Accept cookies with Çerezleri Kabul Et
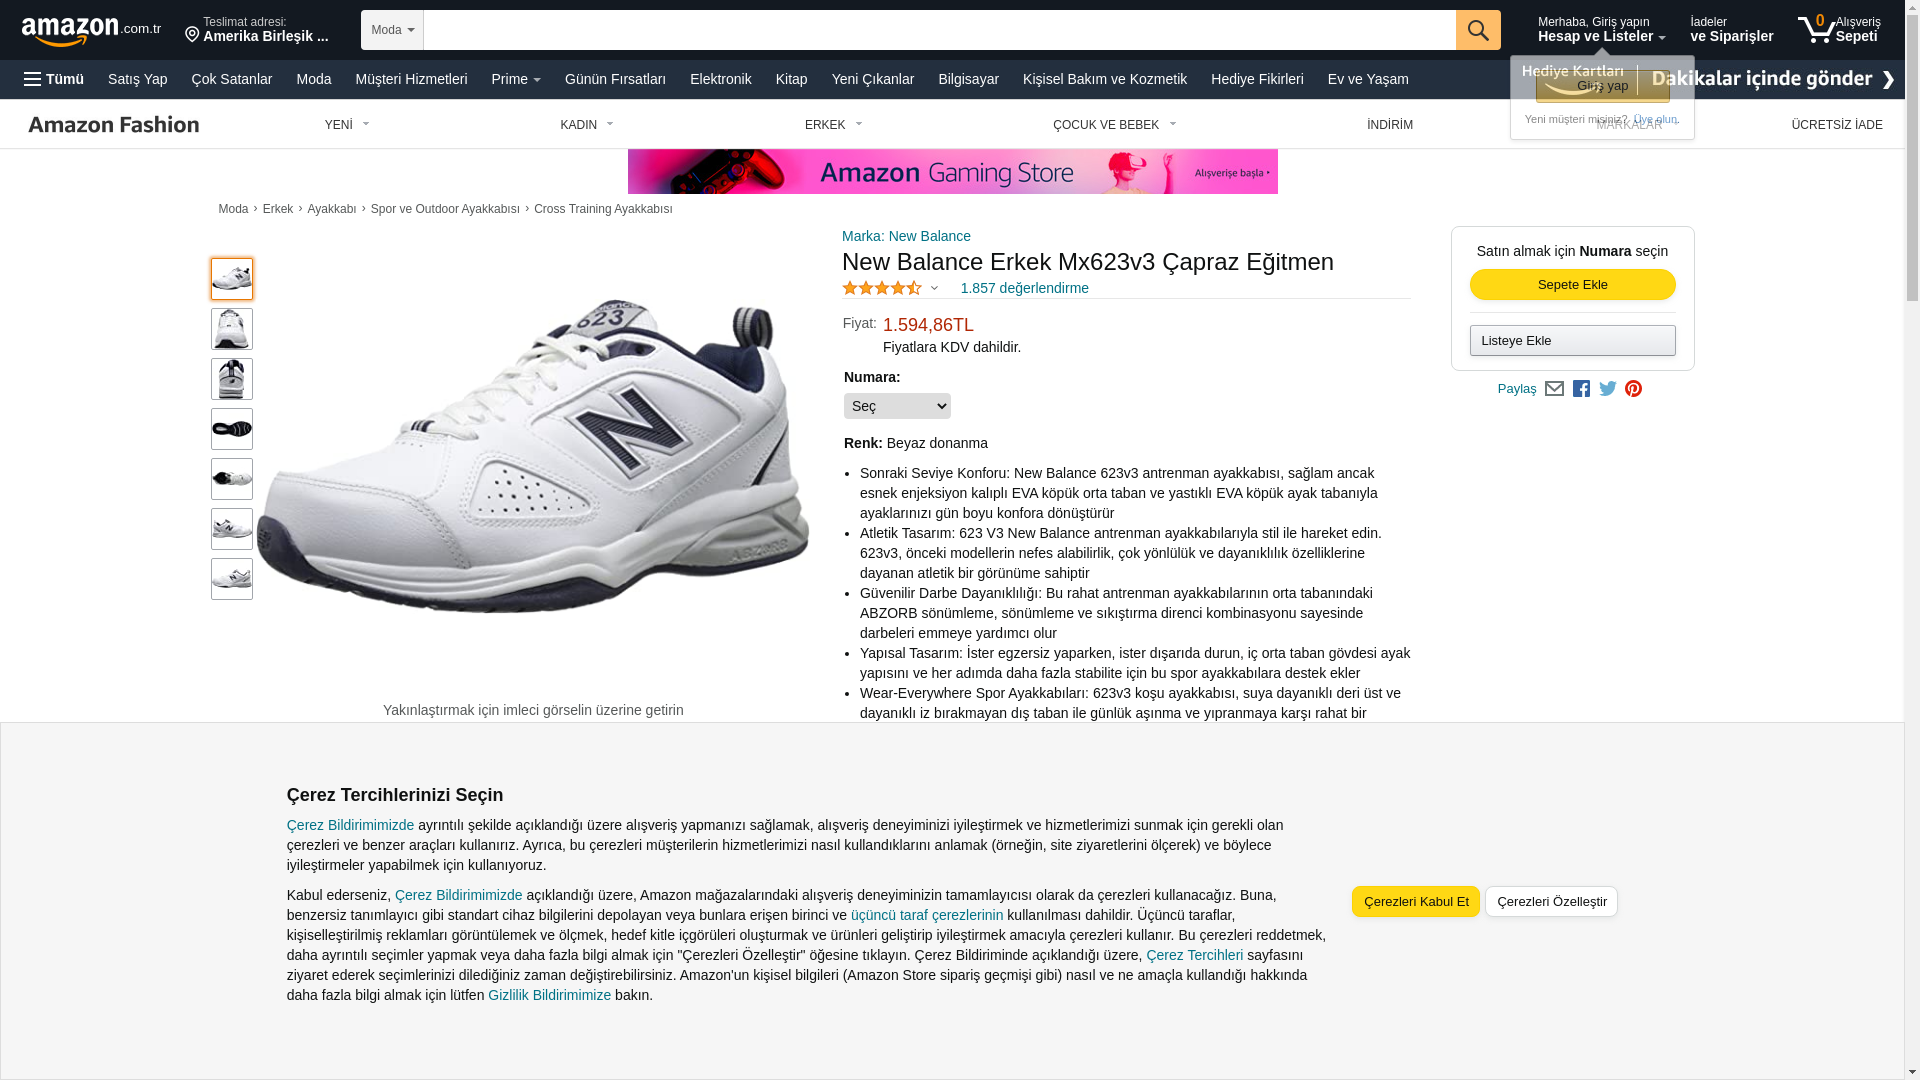This screenshot has width=1920, height=1080. pyautogui.click(x=1416, y=902)
